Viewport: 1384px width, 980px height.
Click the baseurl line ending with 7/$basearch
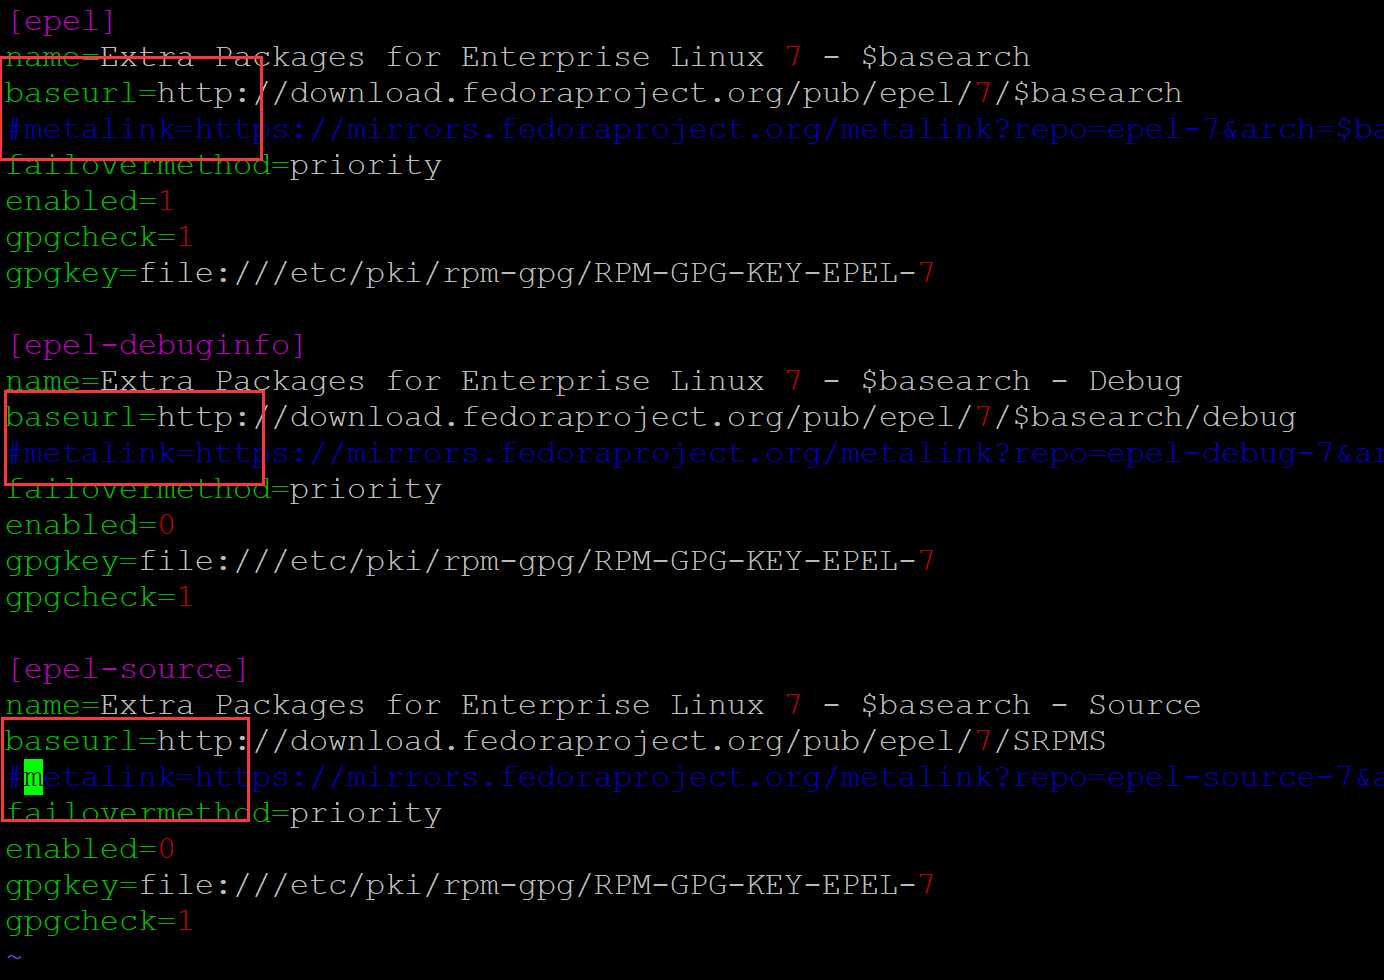[x=594, y=93]
